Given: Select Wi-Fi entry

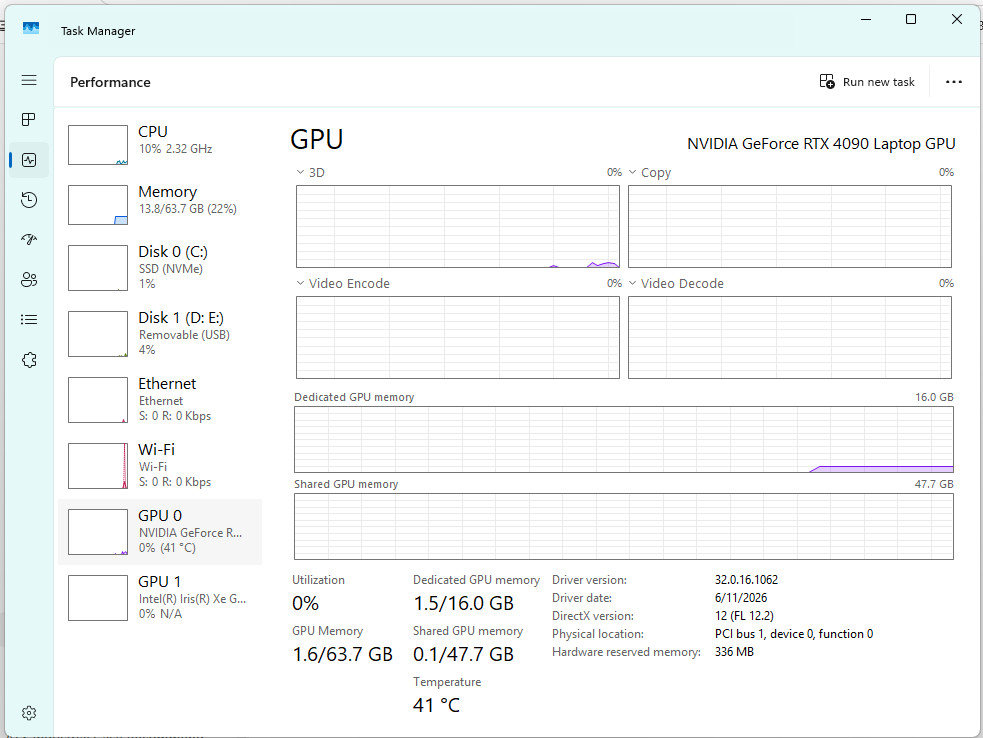Looking at the screenshot, I should click(160, 466).
